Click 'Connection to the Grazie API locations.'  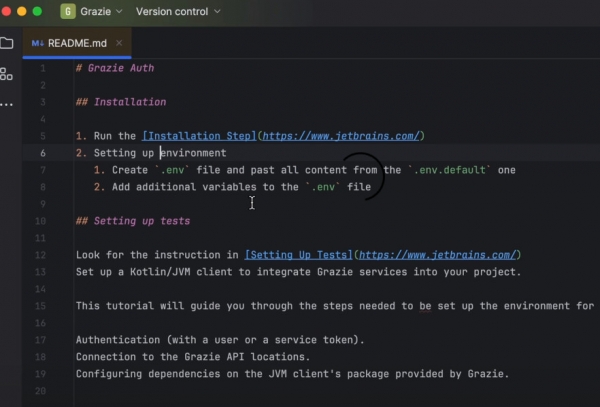[193, 357]
